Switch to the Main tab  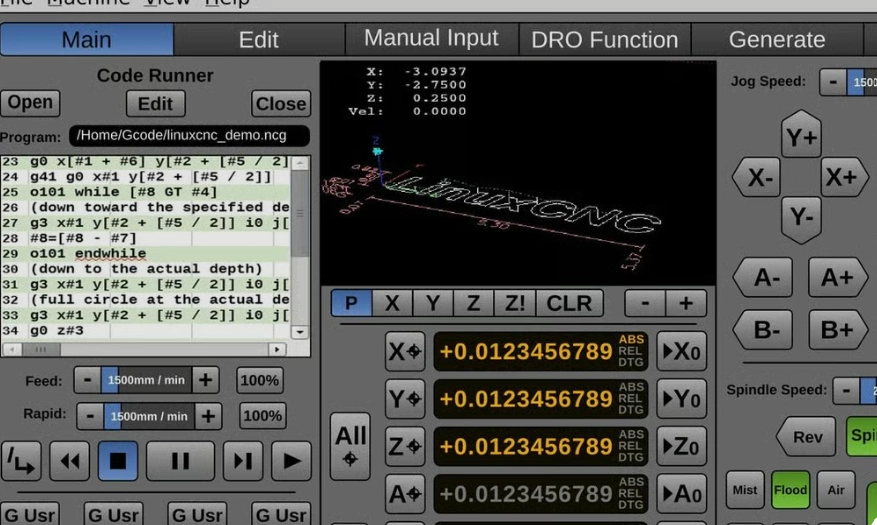[87, 40]
